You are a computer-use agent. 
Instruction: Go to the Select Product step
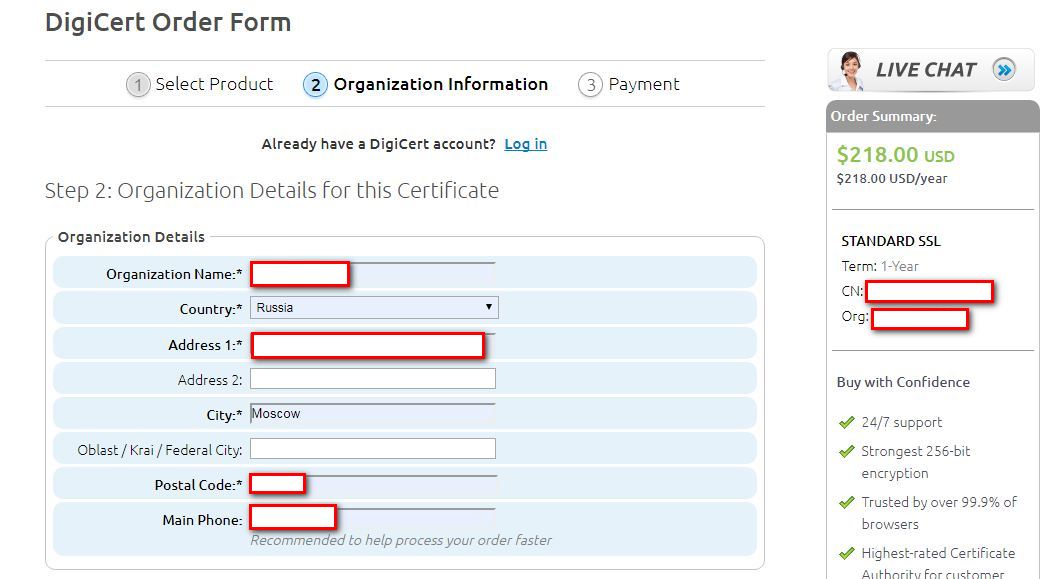pyautogui.click(x=214, y=85)
